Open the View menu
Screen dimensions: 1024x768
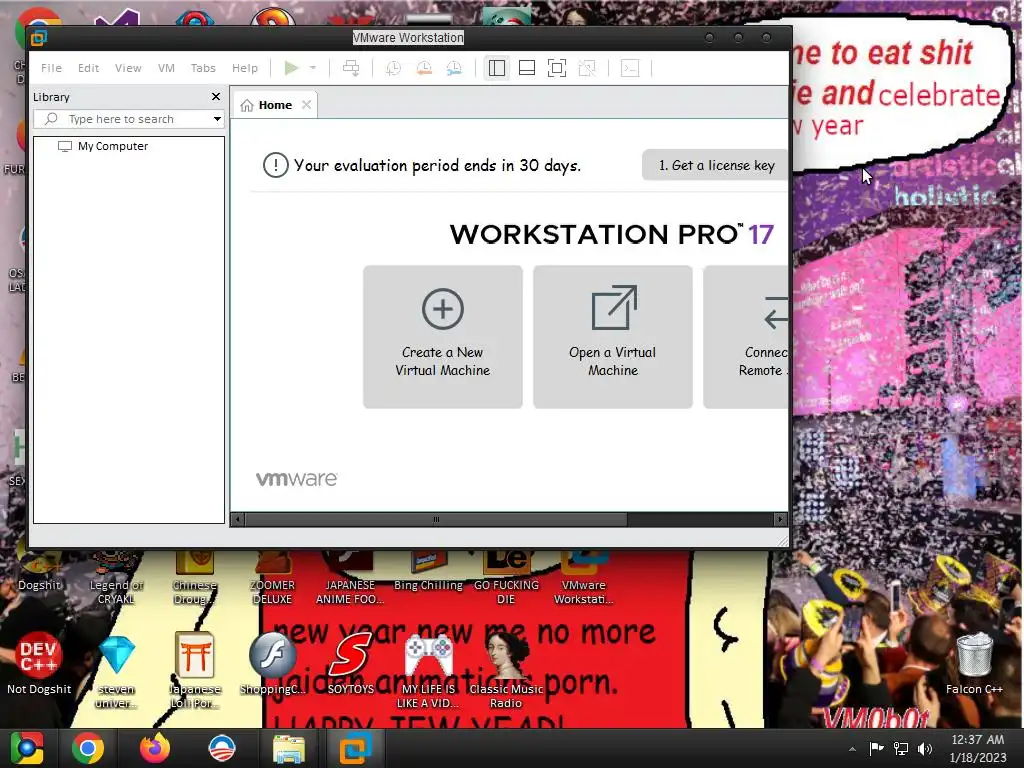pos(128,68)
